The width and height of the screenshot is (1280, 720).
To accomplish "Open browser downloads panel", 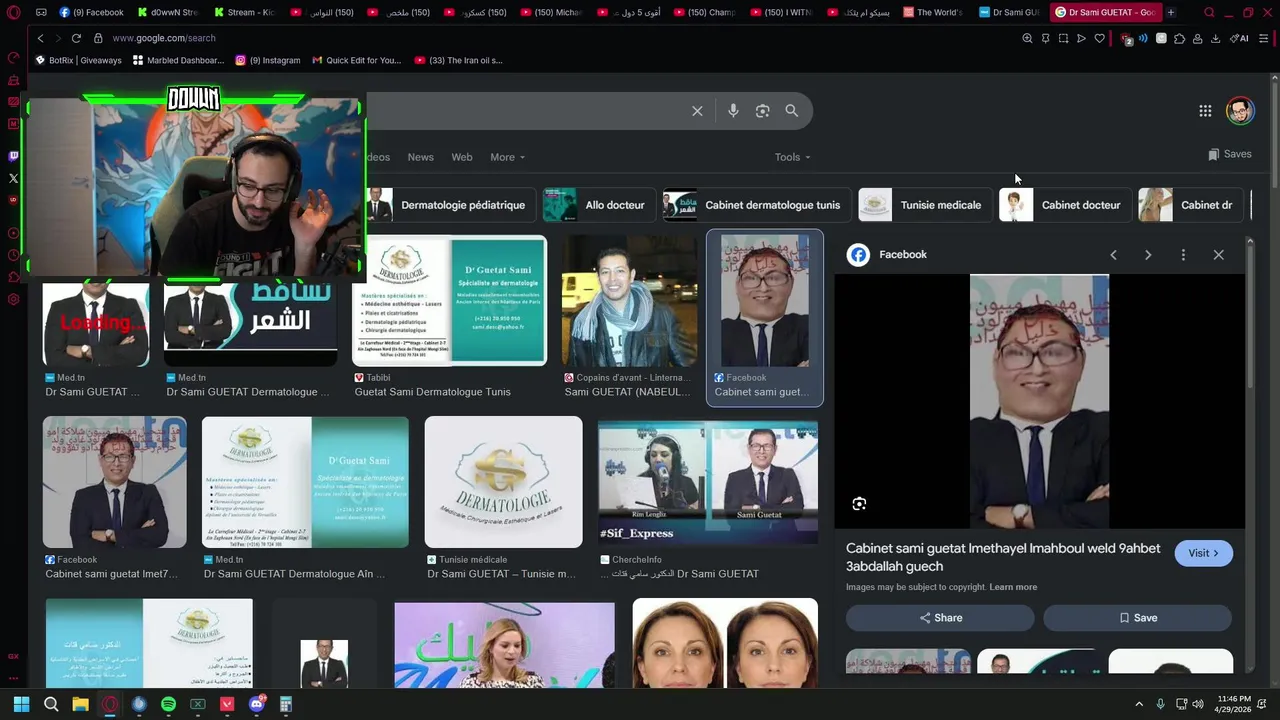I will coord(1215,38).
